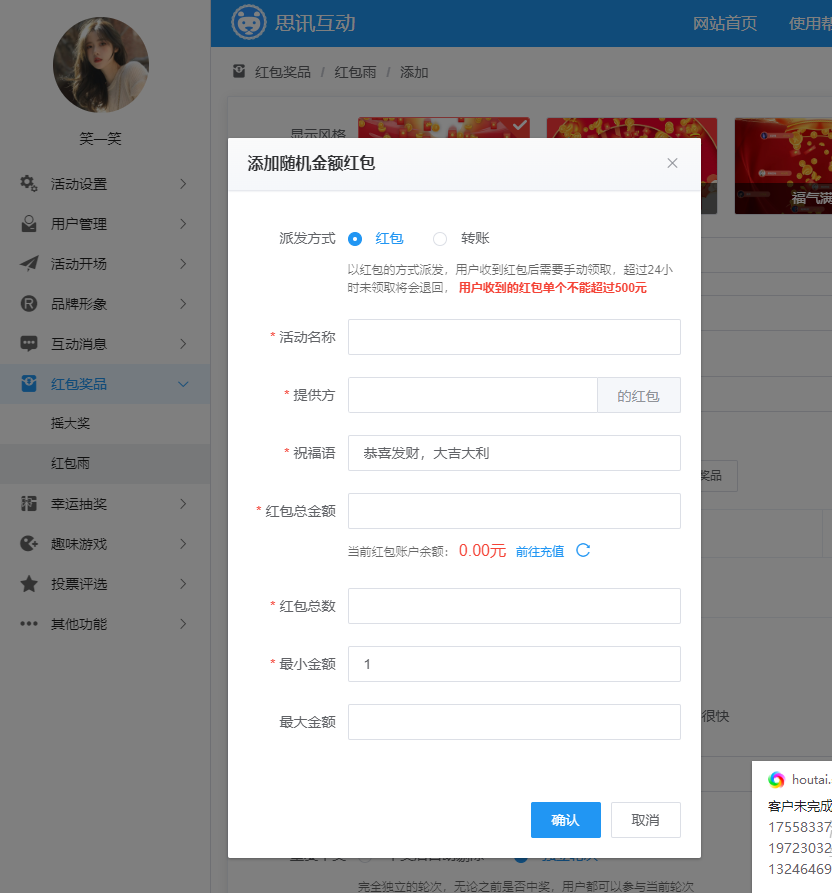Refresh the red packet account balance

[x=583, y=550]
